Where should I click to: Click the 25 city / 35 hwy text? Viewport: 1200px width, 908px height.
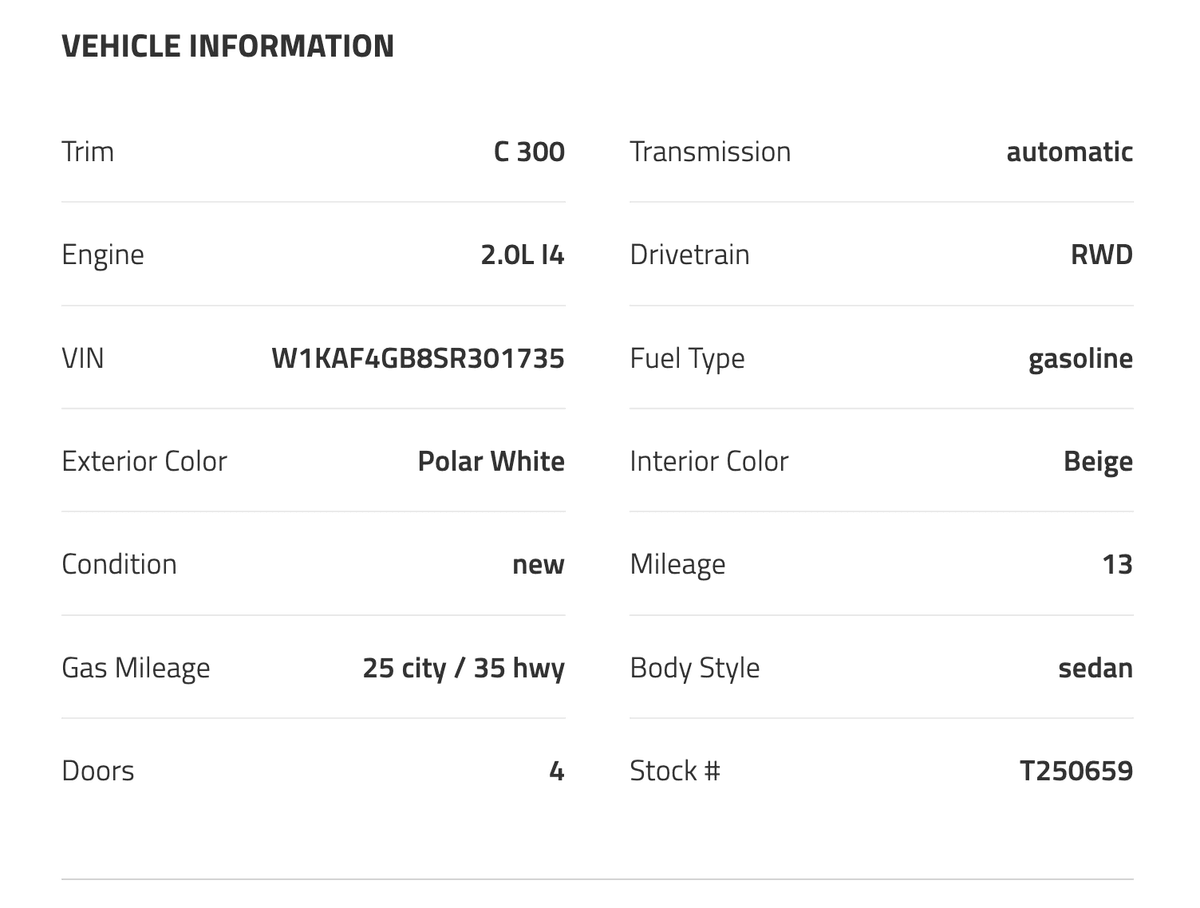(463, 668)
